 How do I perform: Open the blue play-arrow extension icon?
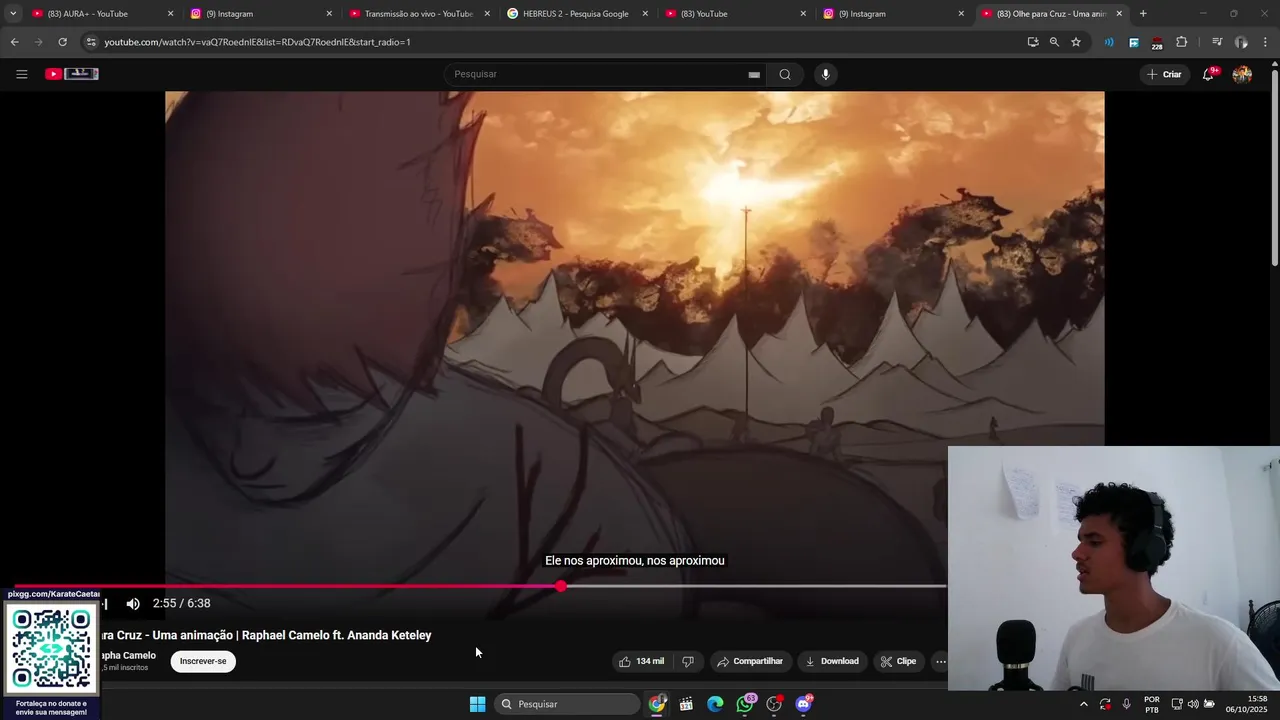click(x=1134, y=42)
